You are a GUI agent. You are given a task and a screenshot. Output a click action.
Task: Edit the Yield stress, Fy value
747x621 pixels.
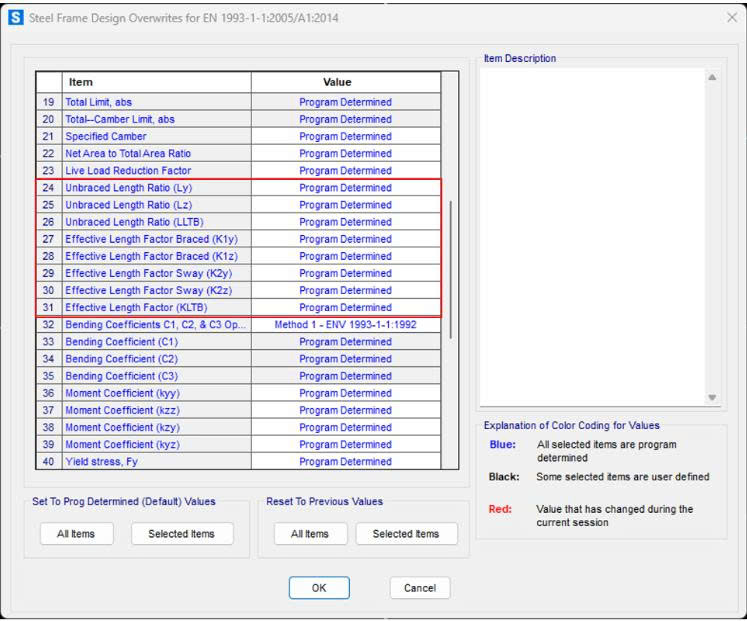345,462
